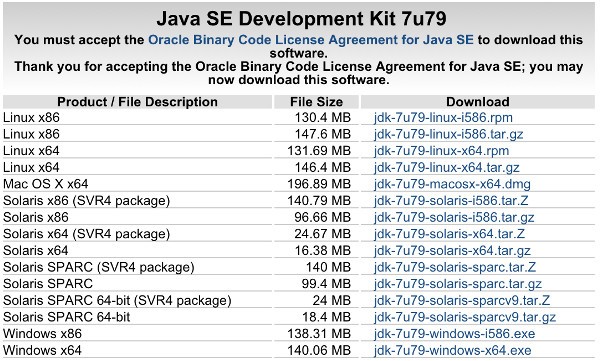
Task: Download jdk-7u79-windows-i586.exe
Action: coord(455,334)
